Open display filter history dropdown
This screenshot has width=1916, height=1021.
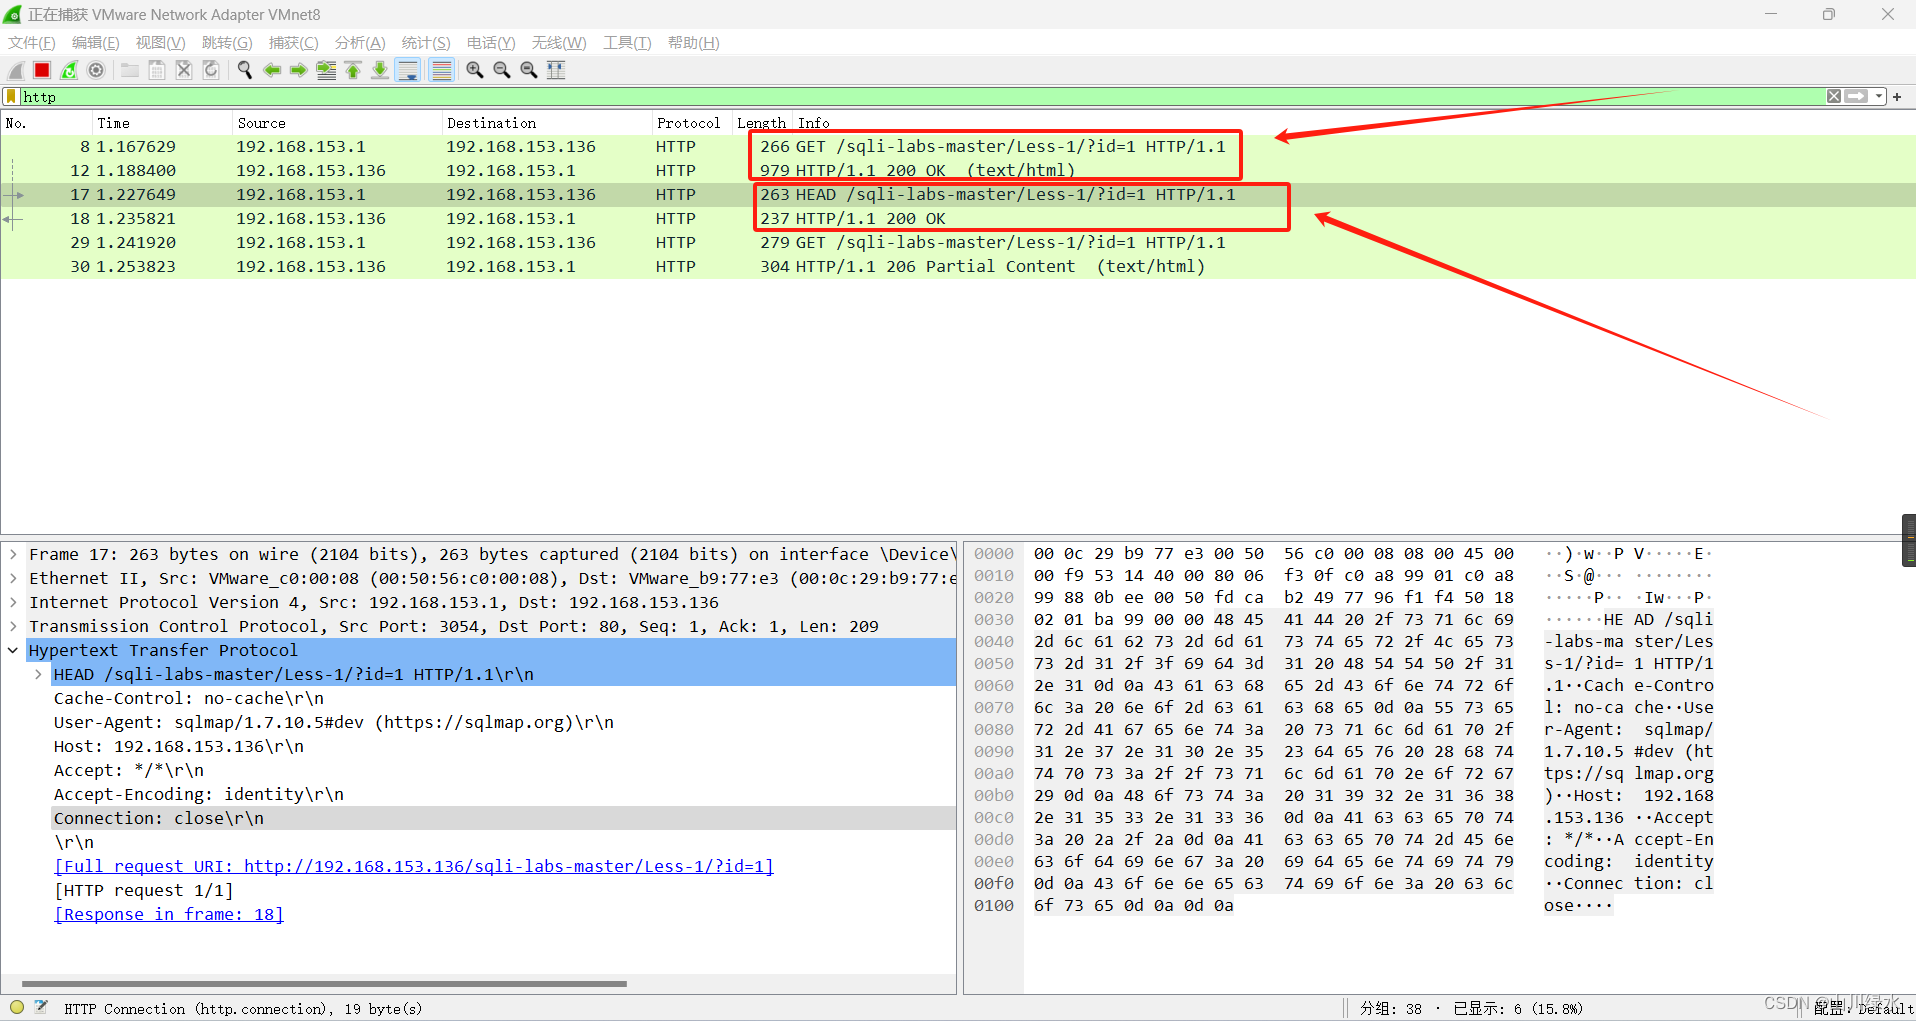pos(1879,96)
